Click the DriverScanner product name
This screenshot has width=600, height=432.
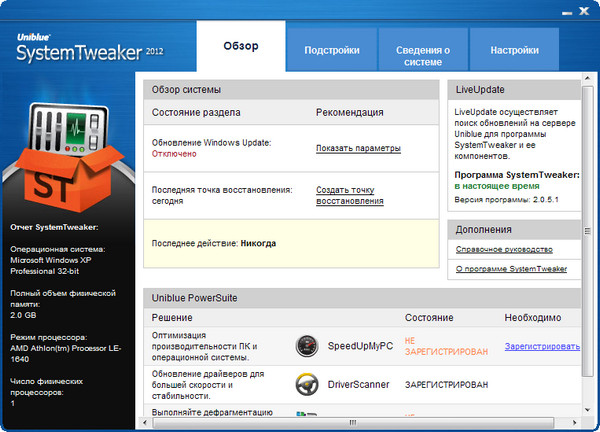361,384
